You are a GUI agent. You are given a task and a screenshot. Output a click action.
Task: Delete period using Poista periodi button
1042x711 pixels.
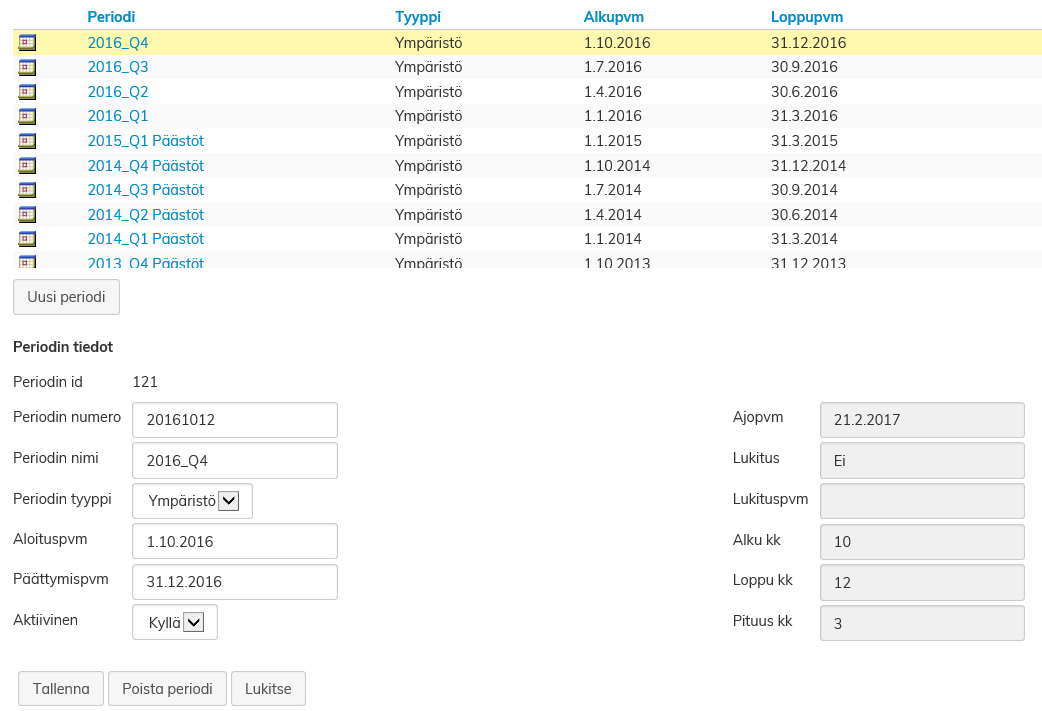(x=167, y=689)
